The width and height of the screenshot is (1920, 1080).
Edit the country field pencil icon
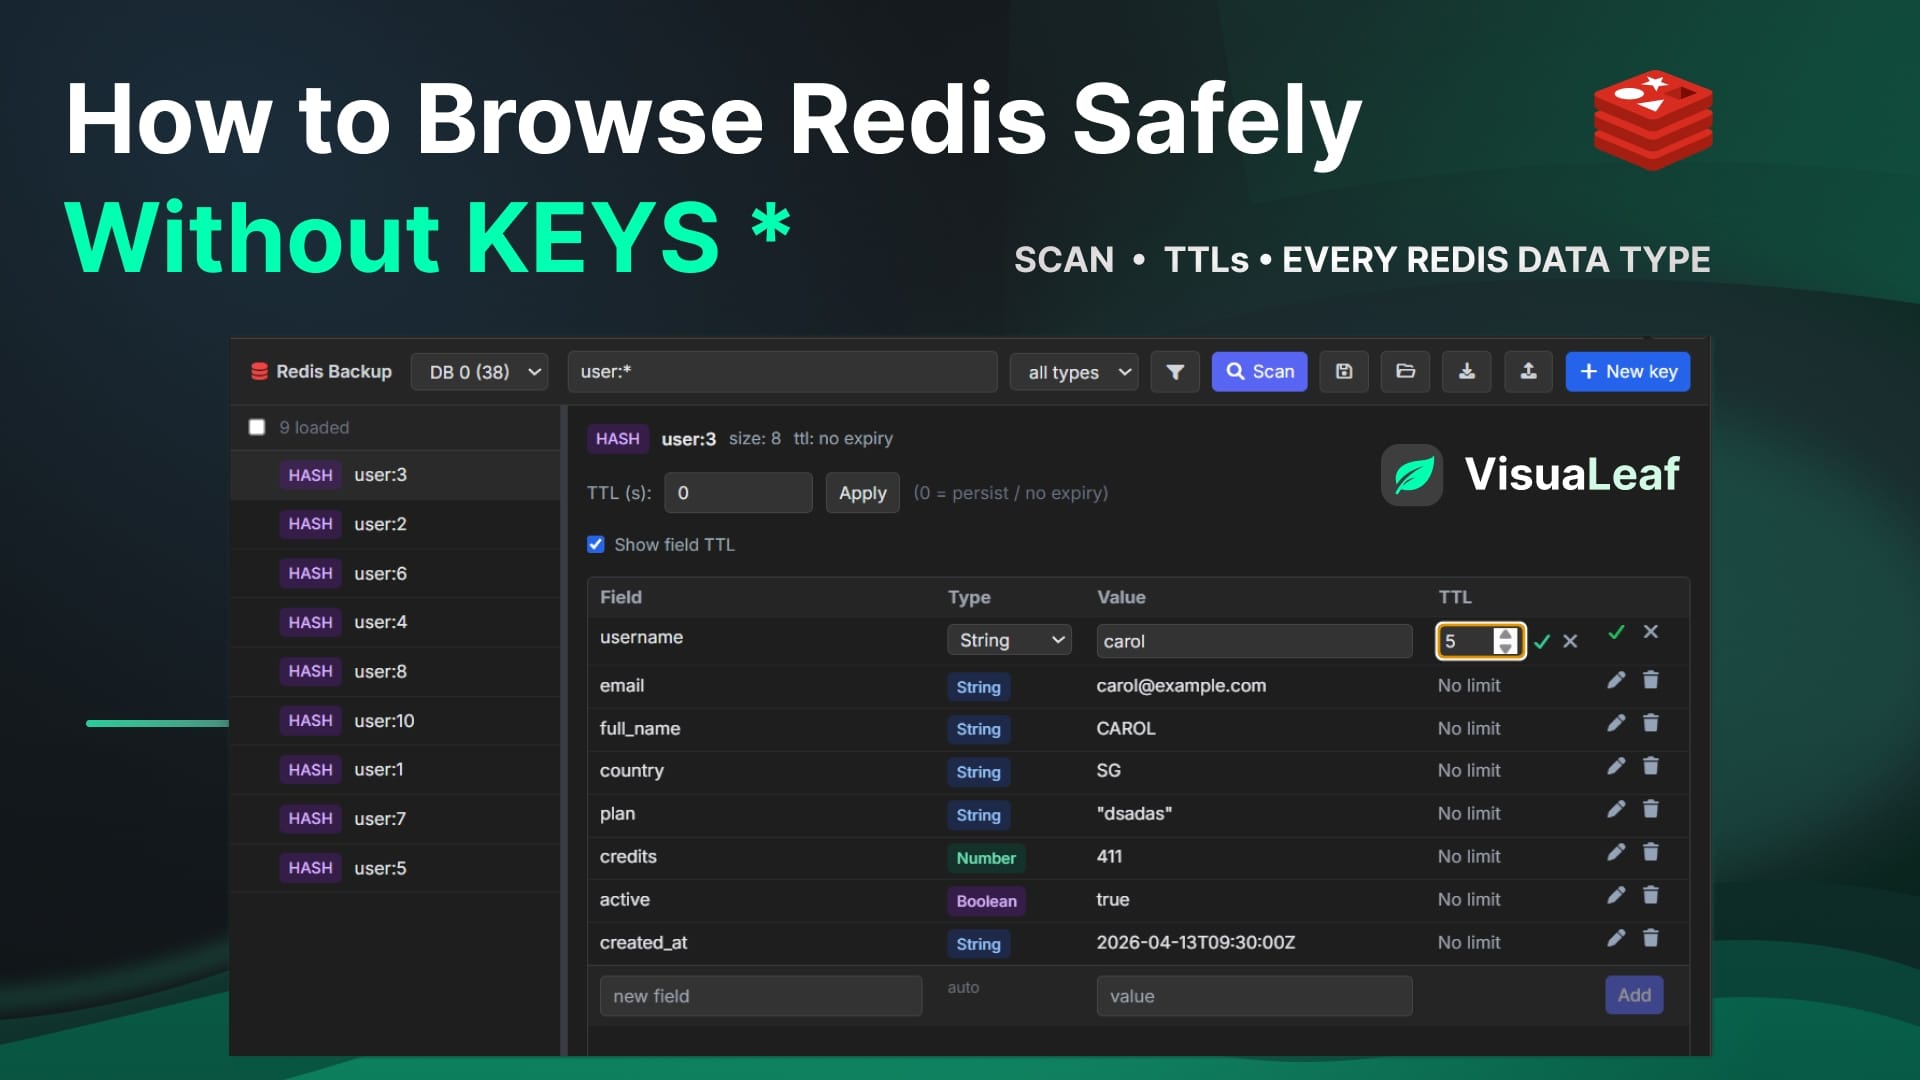point(1616,766)
